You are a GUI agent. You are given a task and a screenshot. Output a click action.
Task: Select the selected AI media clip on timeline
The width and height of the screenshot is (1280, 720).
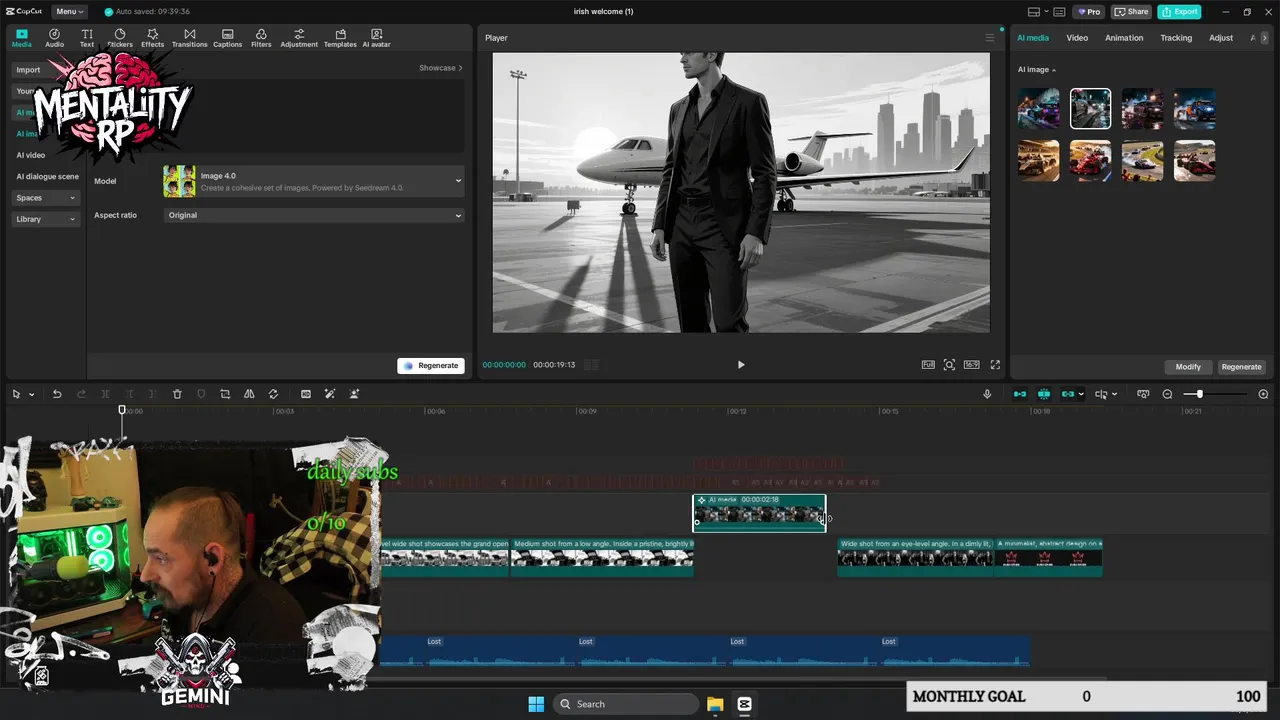(x=759, y=513)
